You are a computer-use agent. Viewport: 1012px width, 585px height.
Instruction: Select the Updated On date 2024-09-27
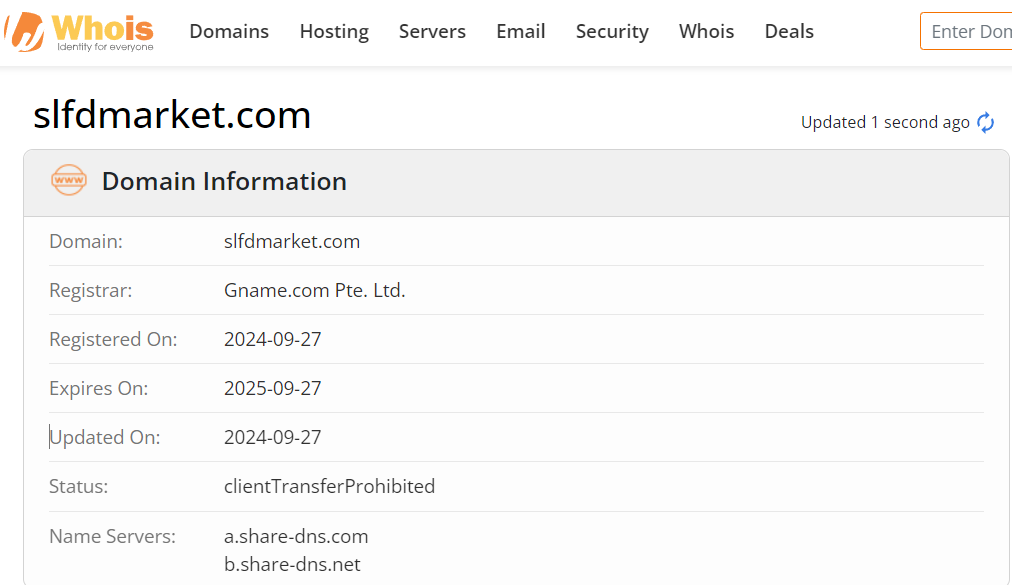click(x=272, y=437)
